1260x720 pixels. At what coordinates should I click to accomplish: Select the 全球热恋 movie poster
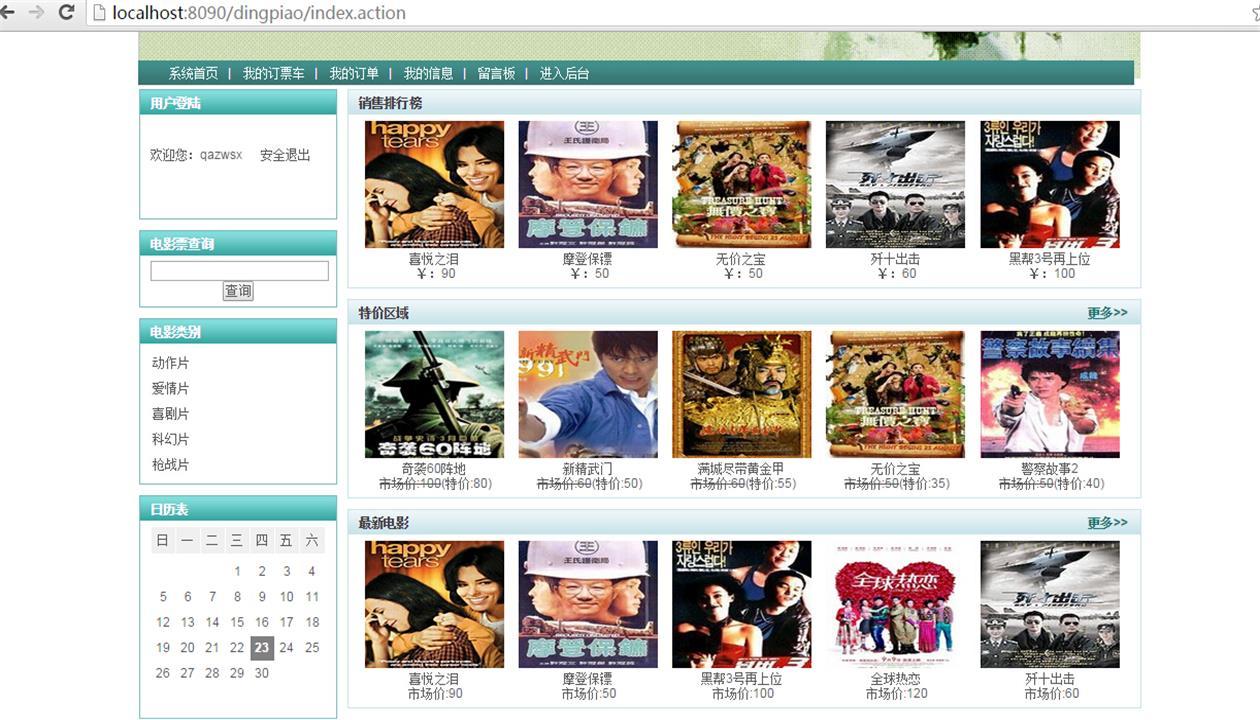tap(895, 604)
